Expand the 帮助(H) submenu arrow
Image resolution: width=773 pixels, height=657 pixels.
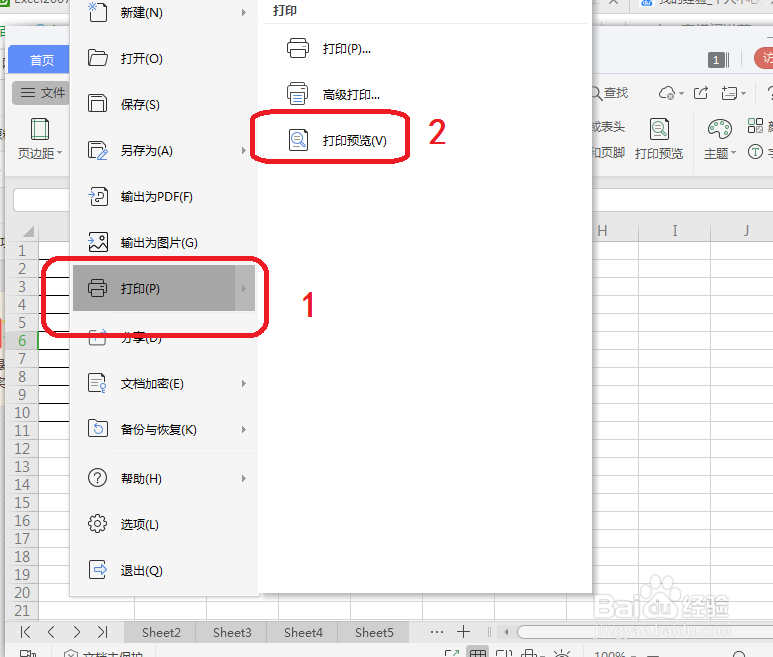click(x=244, y=479)
